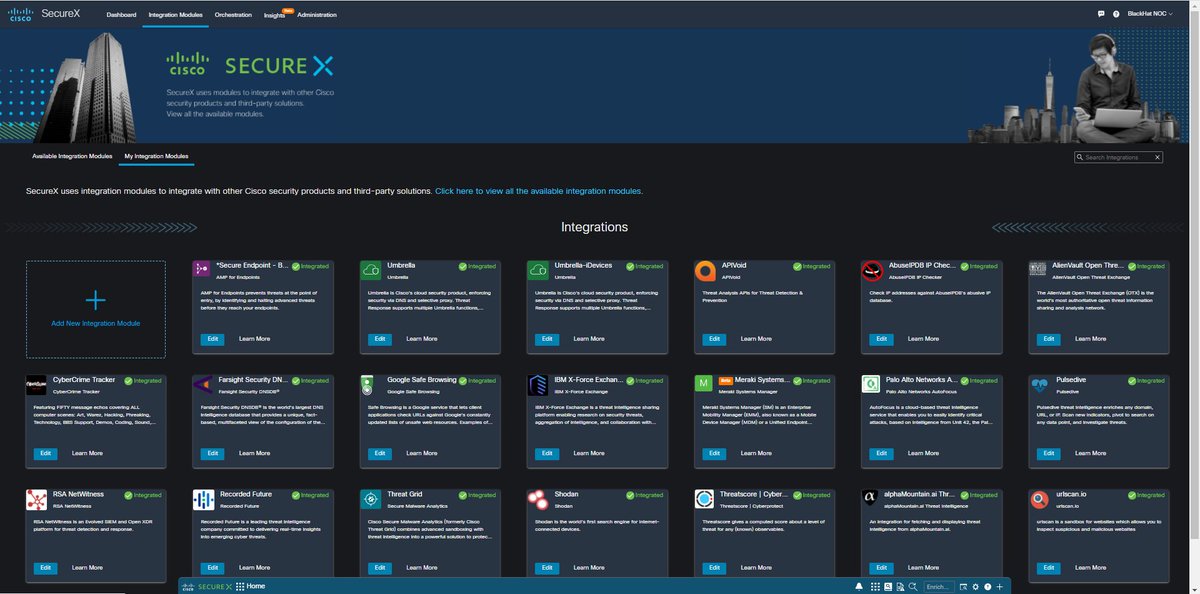Clear the Search Integrations field with X
1200x594 pixels.
coord(1157,157)
